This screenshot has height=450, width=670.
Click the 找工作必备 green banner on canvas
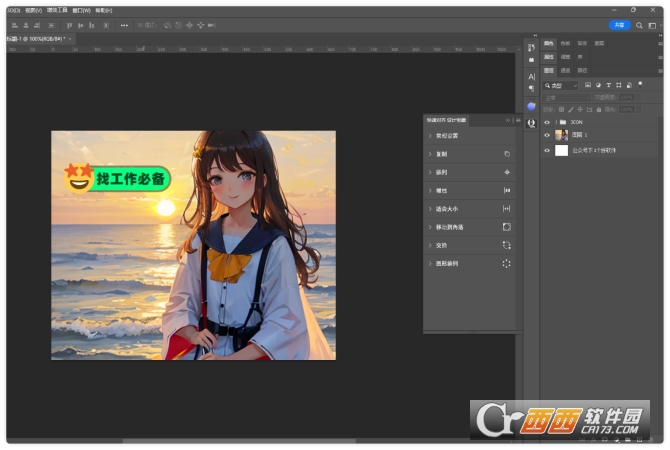click(129, 179)
